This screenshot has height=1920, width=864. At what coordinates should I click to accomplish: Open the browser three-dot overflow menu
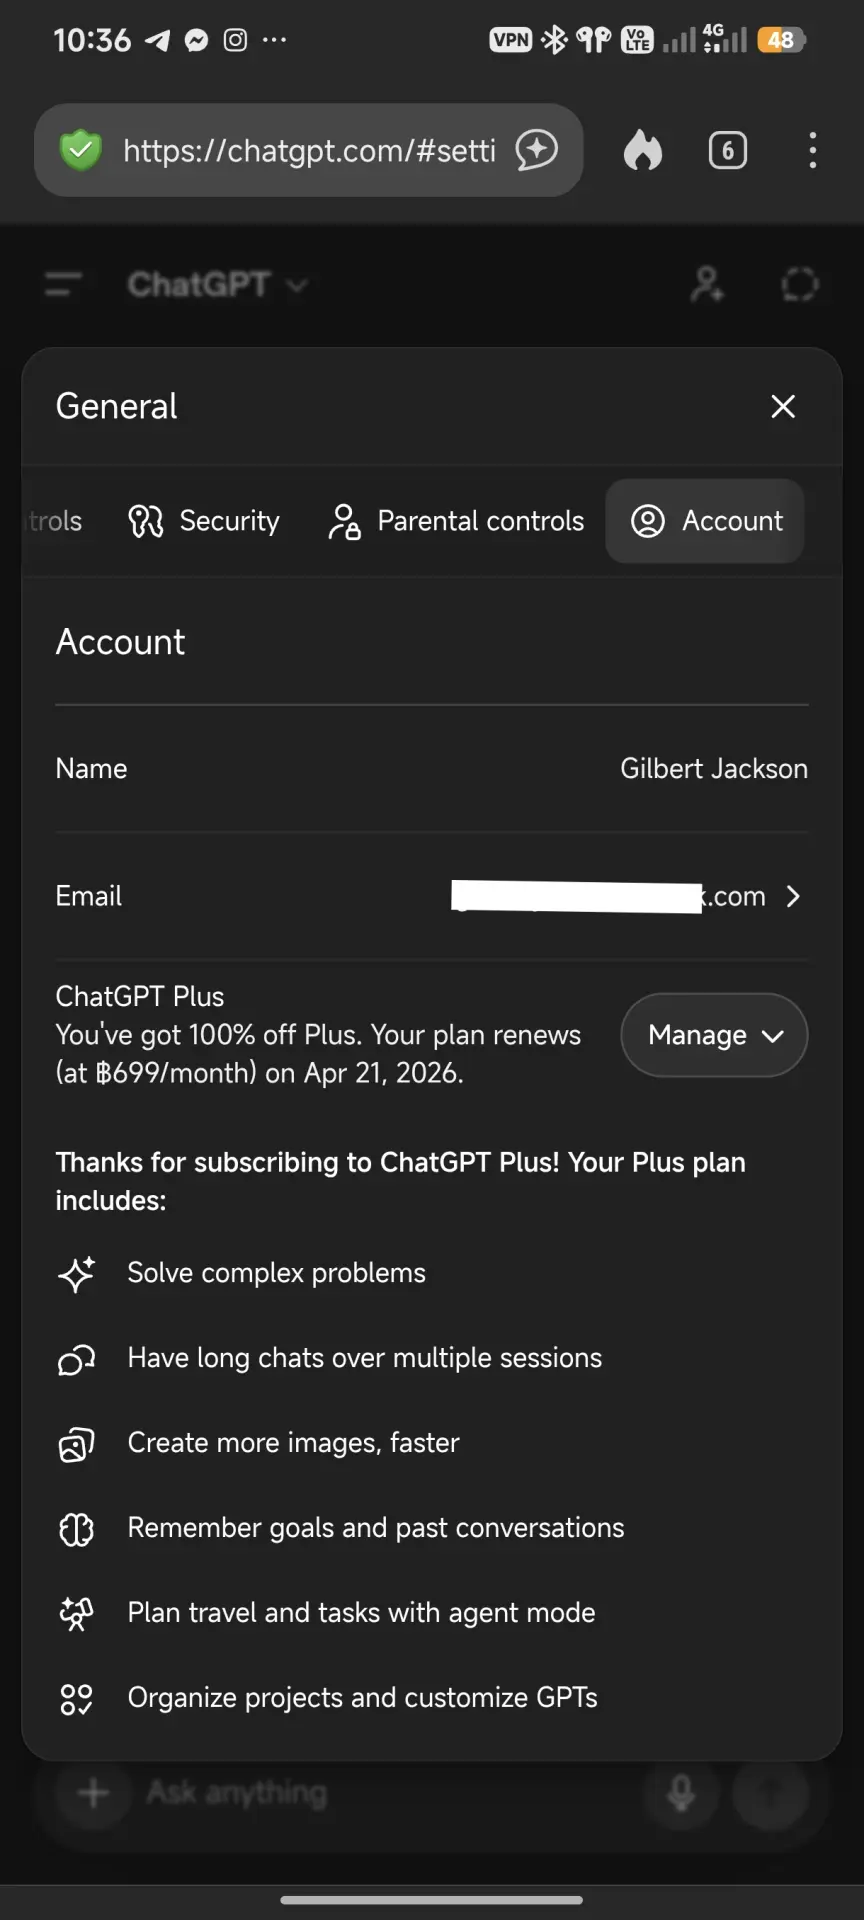(x=813, y=150)
